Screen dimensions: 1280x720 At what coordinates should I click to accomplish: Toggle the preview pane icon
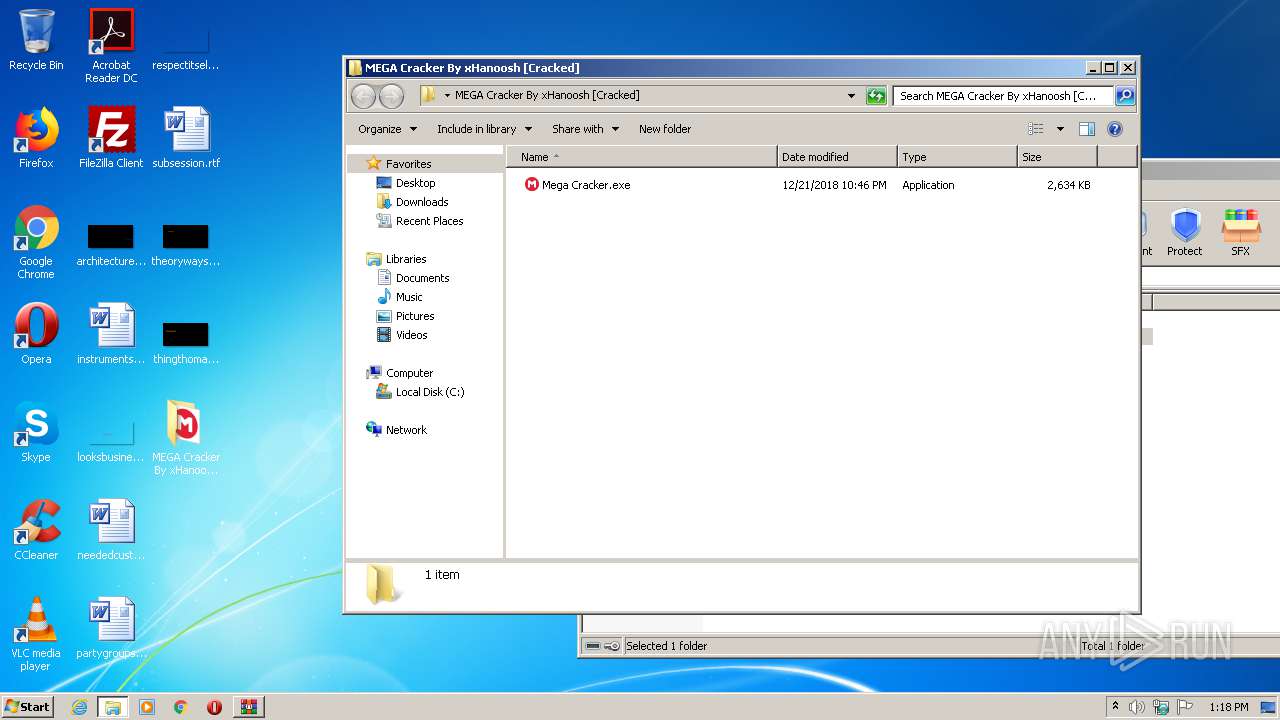point(1087,129)
